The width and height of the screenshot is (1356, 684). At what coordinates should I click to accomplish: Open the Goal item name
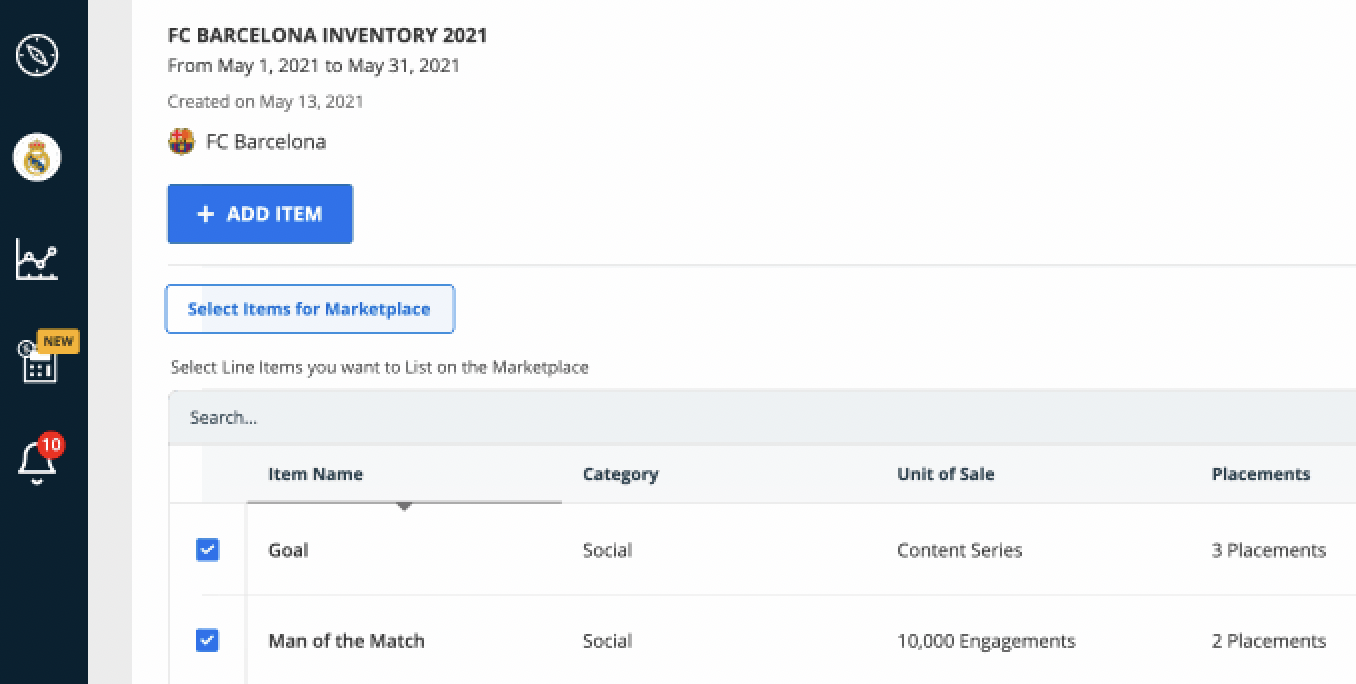tap(288, 550)
